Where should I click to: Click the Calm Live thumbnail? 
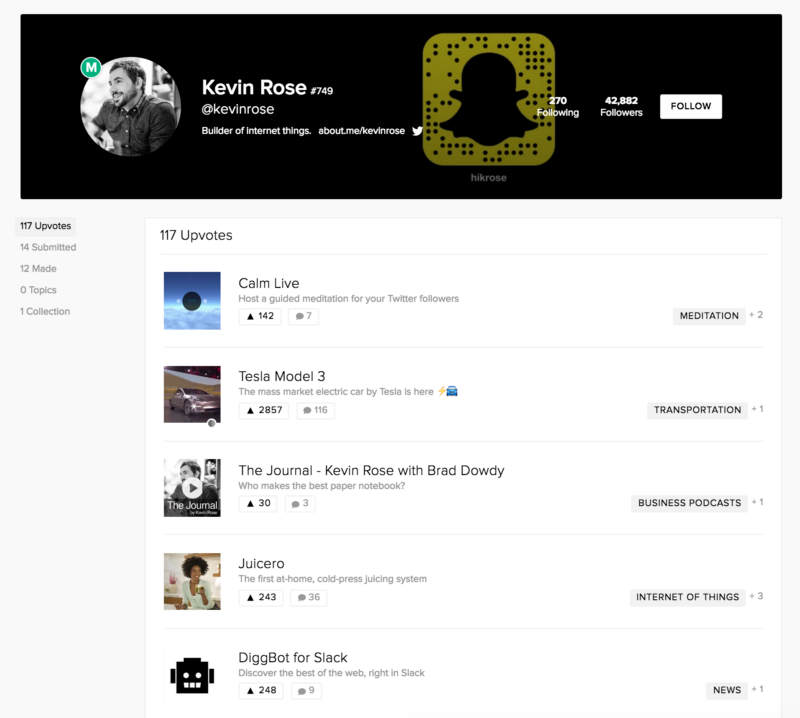(192, 301)
